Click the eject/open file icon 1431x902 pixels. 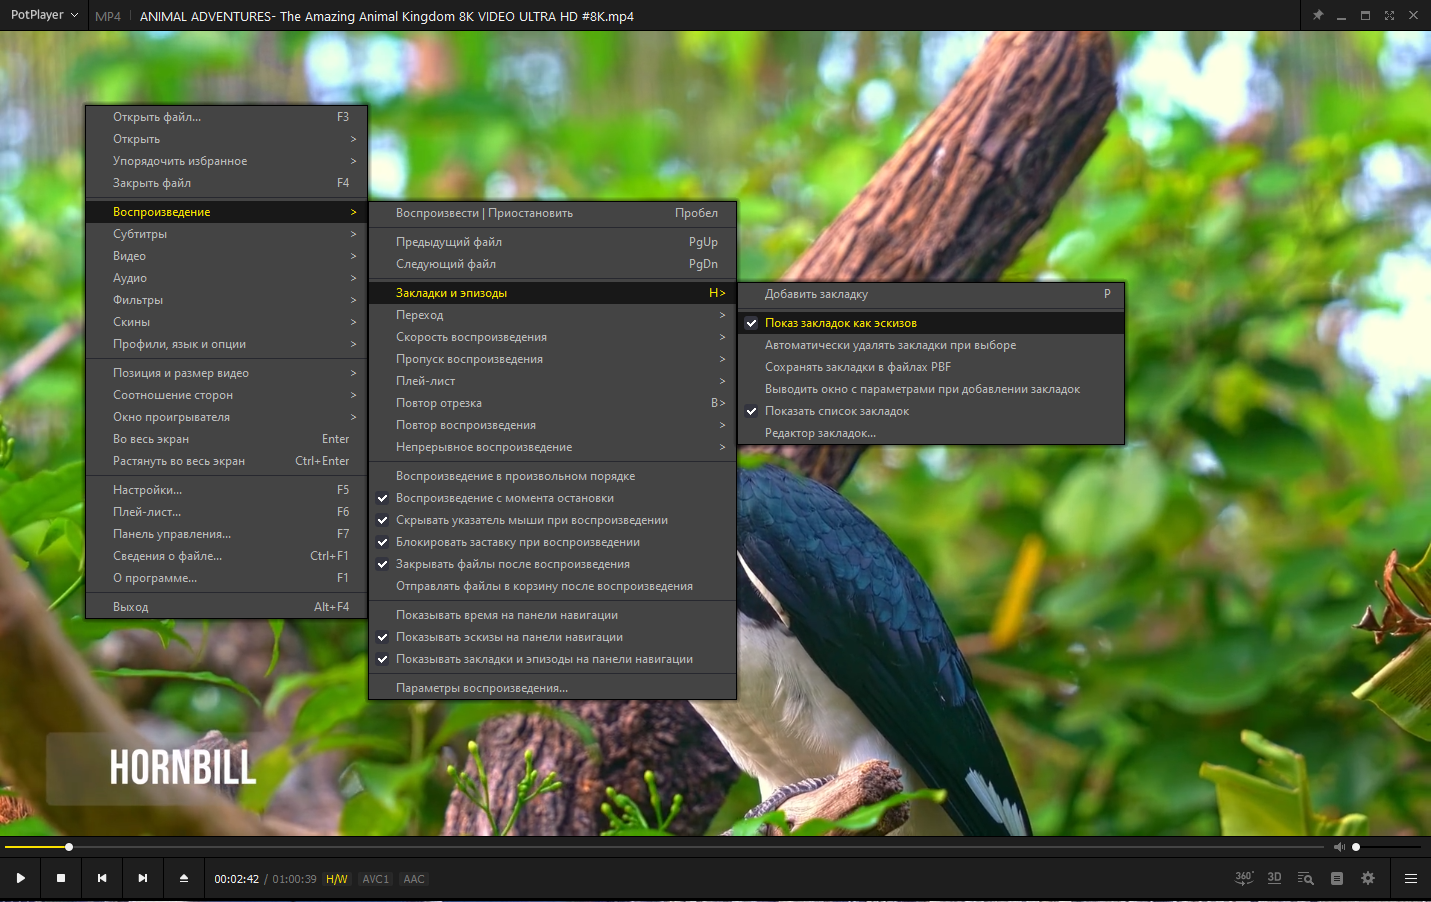(184, 878)
